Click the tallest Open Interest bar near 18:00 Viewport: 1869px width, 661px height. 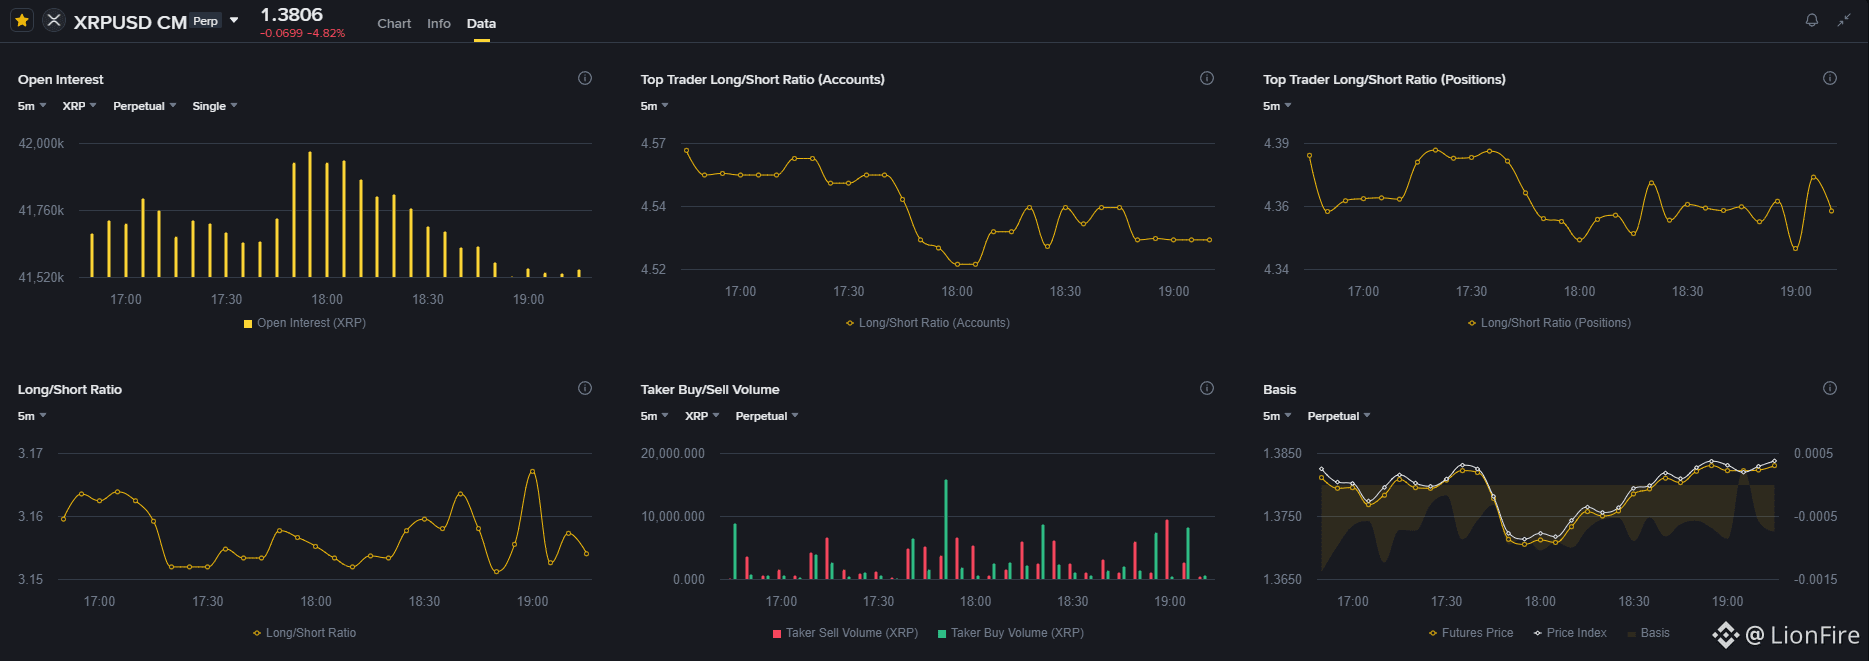click(x=310, y=214)
